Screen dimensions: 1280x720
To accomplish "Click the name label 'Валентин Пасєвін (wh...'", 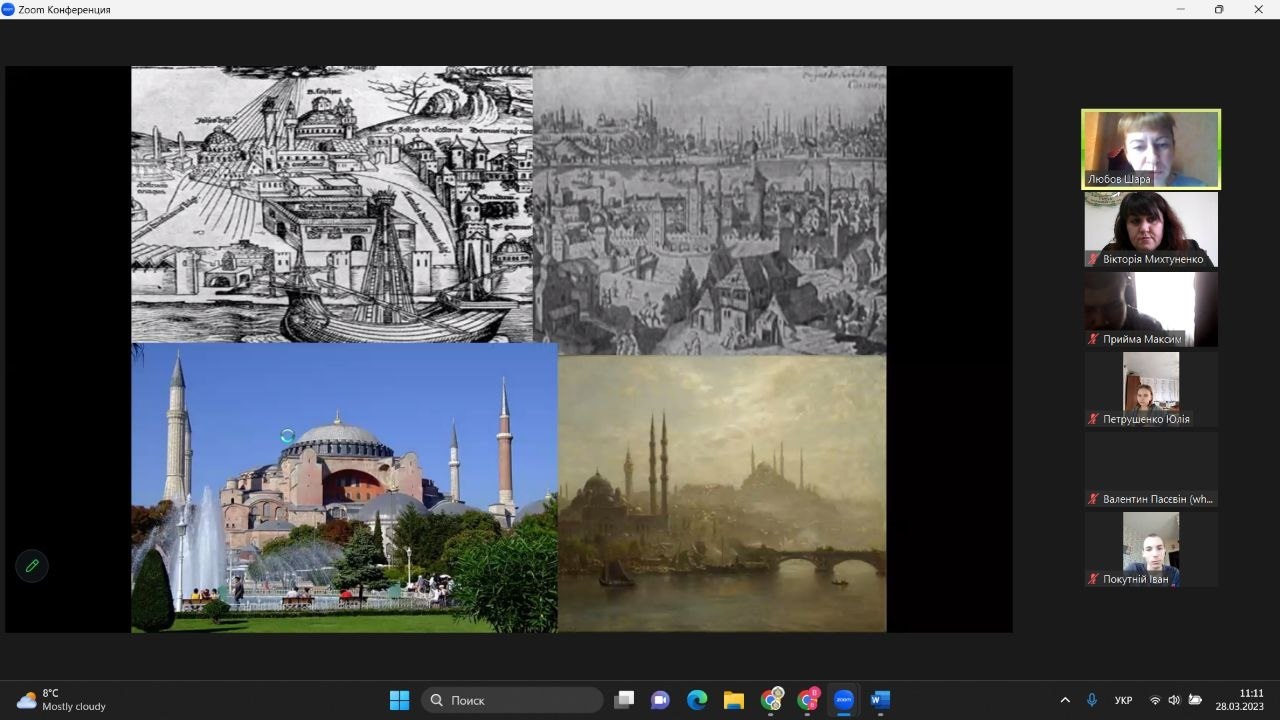I will (x=1158, y=499).
